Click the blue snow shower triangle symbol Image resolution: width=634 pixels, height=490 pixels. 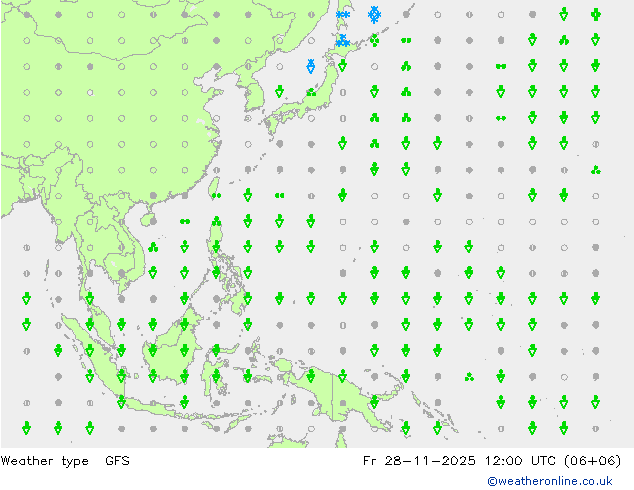pyautogui.click(x=311, y=66)
